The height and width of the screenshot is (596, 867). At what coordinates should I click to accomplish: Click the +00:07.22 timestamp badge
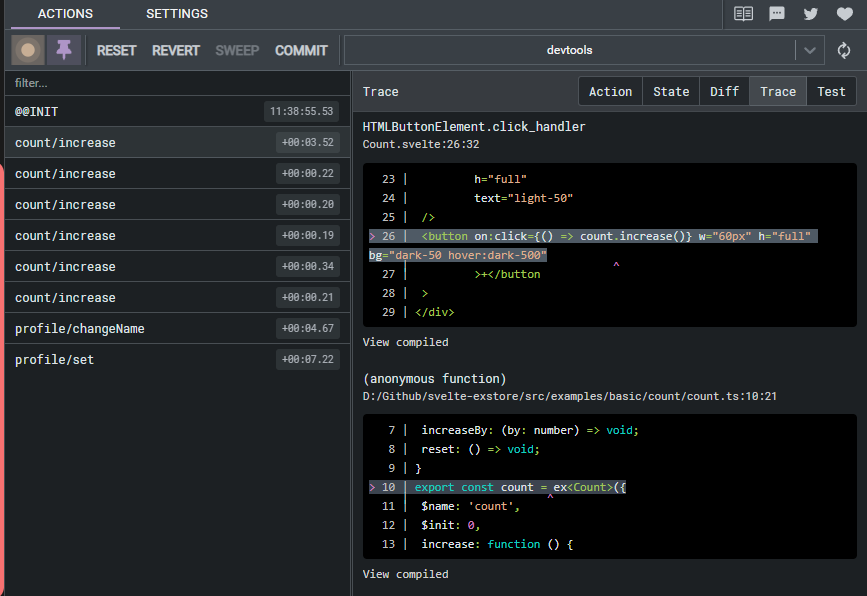(x=307, y=359)
